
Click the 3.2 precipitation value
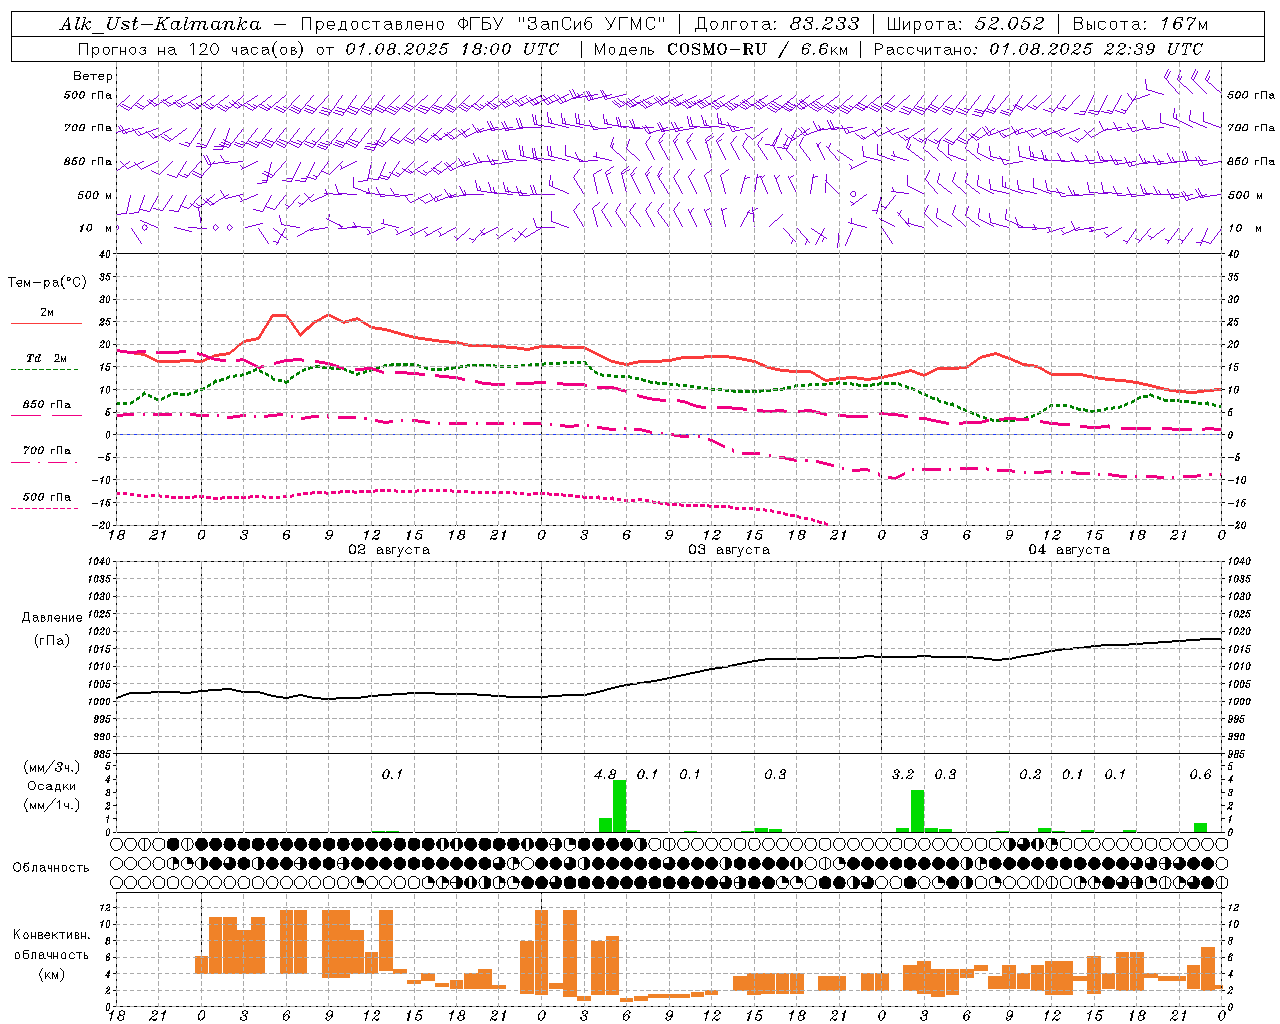point(903,774)
